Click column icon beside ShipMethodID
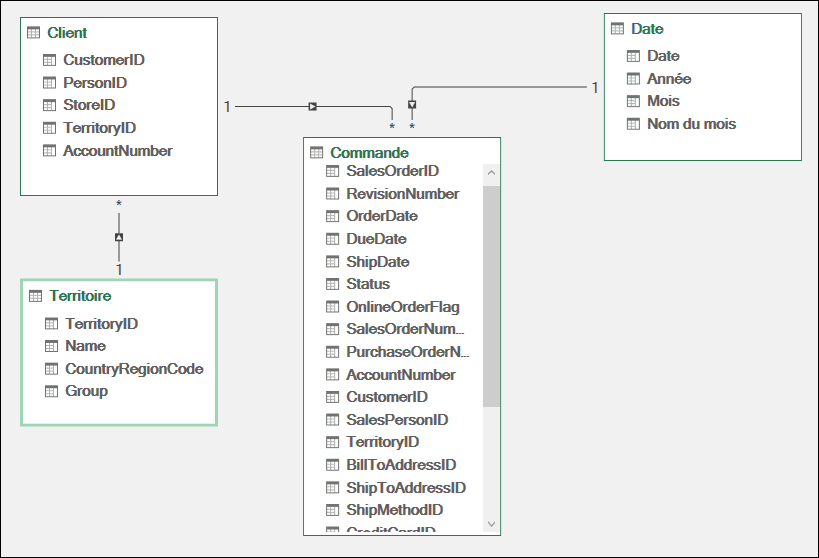This screenshot has width=819, height=558. tap(332, 510)
